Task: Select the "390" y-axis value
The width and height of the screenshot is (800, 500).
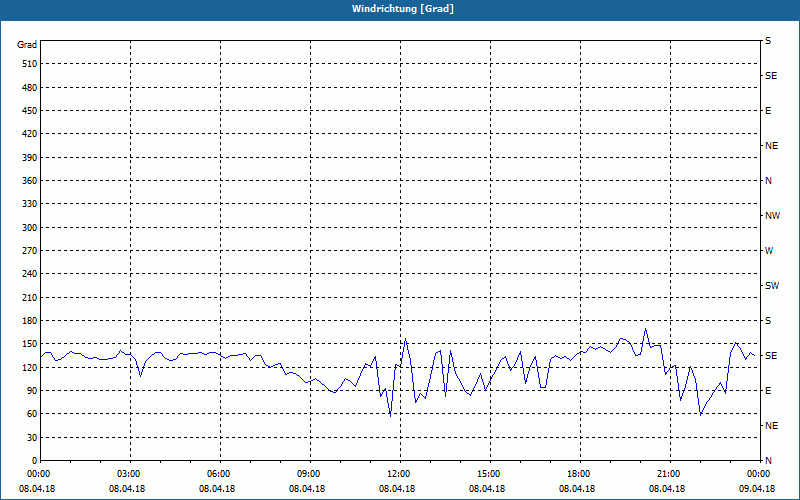Action: tap(30, 158)
